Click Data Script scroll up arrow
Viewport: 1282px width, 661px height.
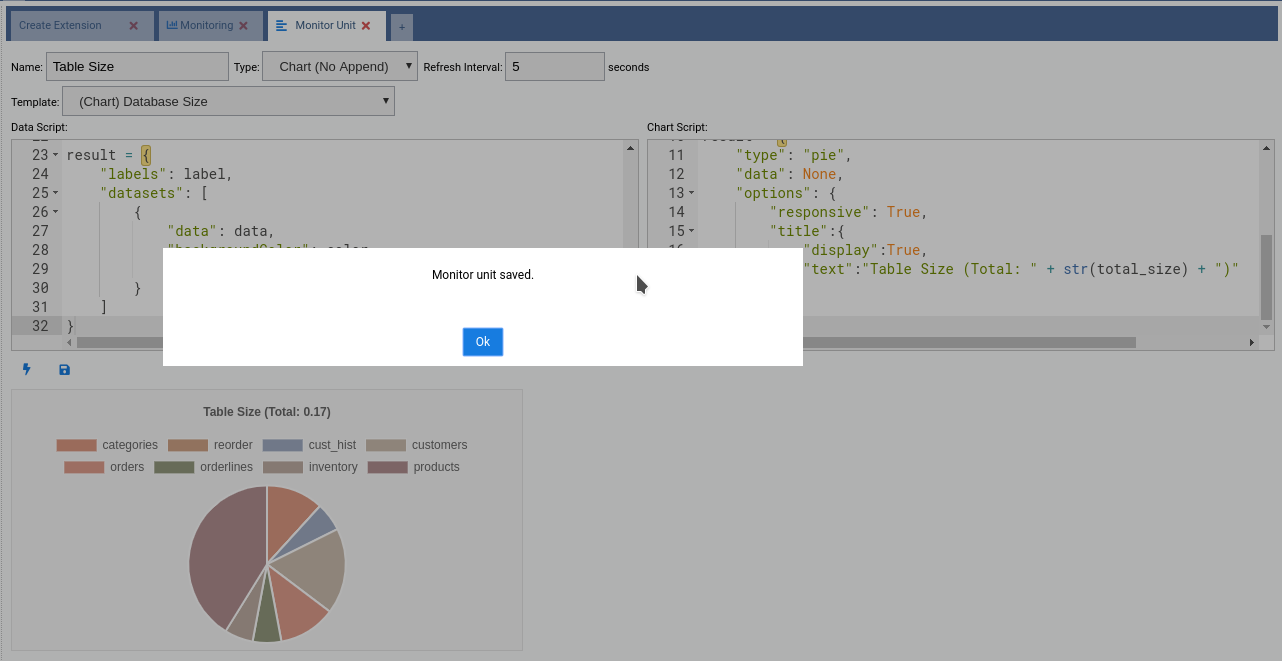click(x=631, y=148)
